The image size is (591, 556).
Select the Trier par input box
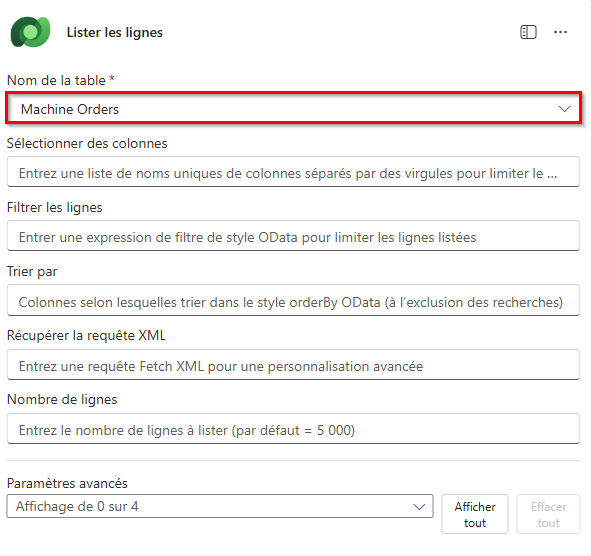[x=293, y=300]
